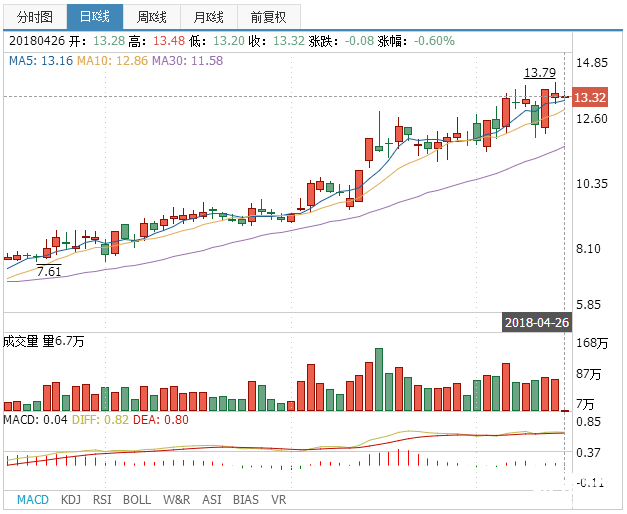
Task: Open the 月K线 tab
Action: tap(209, 17)
